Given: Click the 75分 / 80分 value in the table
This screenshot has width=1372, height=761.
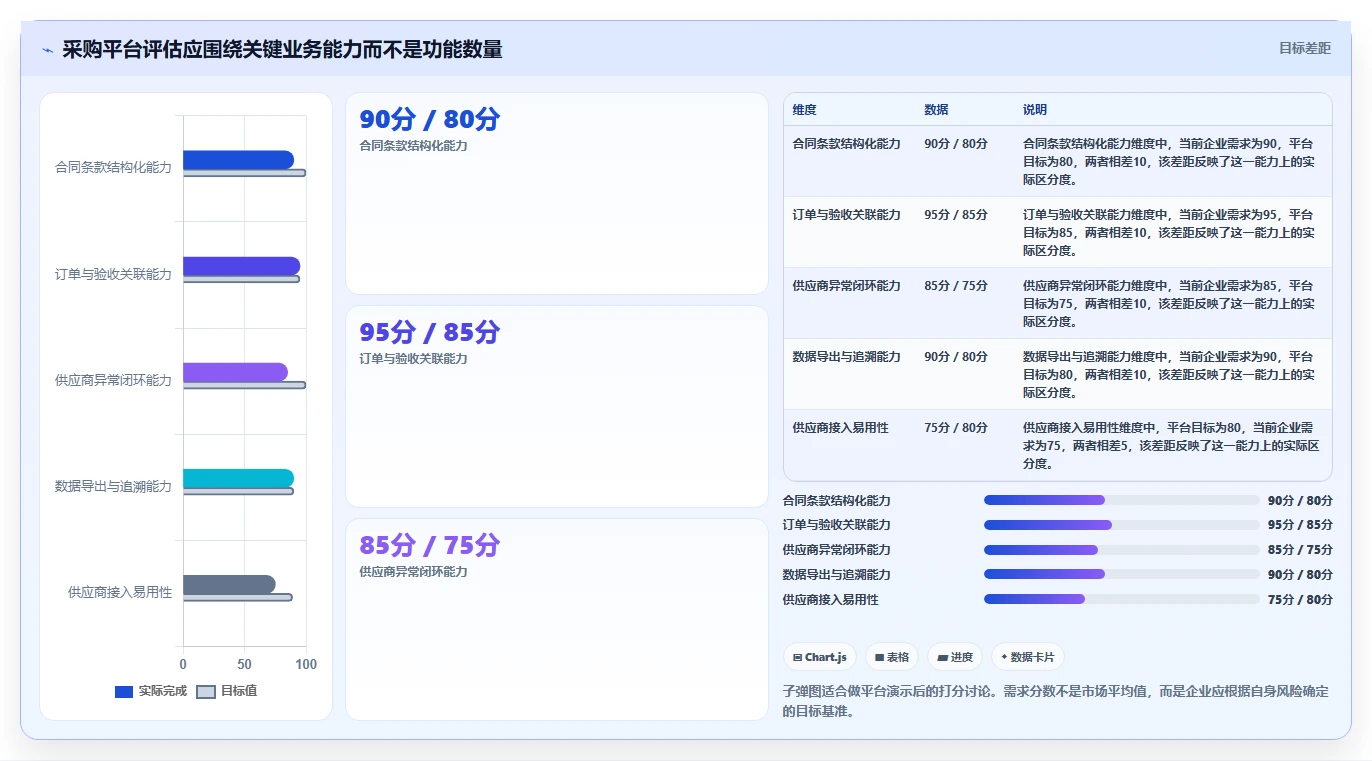Looking at the screenshot, I should click(x=956, y=428).
